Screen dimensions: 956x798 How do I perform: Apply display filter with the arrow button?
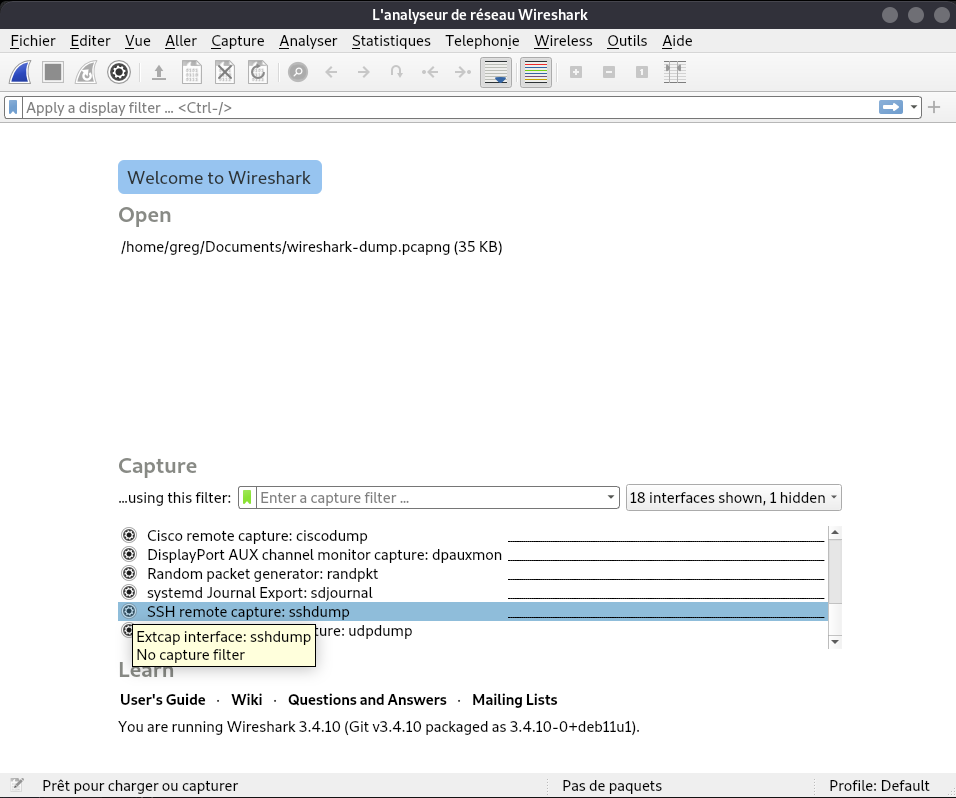pos(890,107)
